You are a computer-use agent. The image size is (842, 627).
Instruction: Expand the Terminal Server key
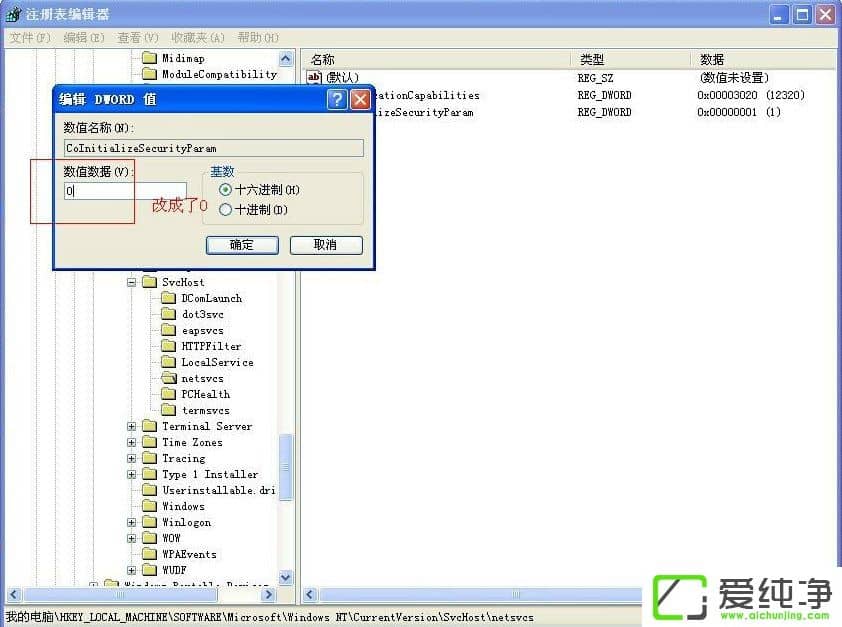point(131,426)
